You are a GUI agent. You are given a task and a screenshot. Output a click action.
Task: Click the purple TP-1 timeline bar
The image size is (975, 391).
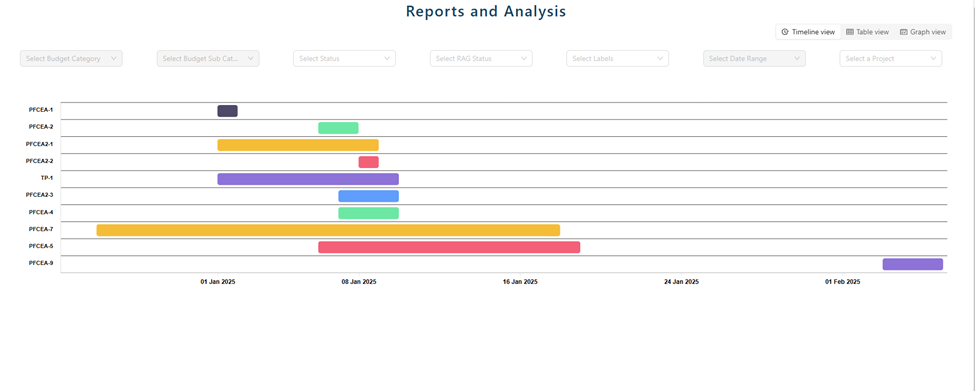click(308, 179)
